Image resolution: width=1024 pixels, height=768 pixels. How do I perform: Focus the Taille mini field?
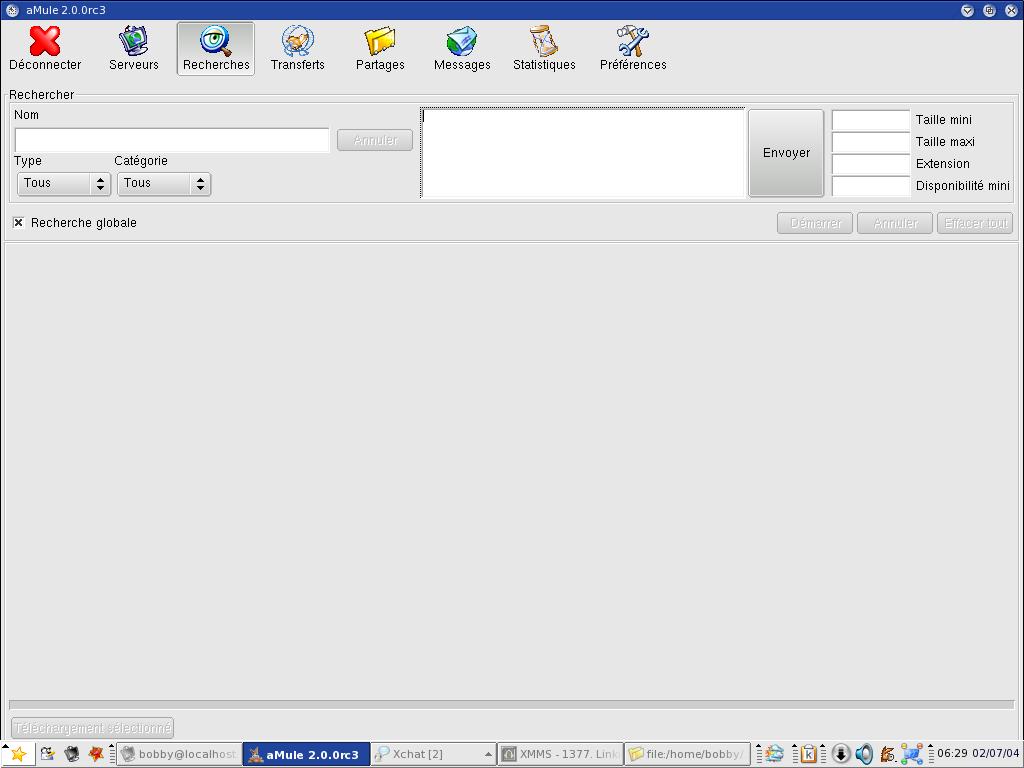871,120
